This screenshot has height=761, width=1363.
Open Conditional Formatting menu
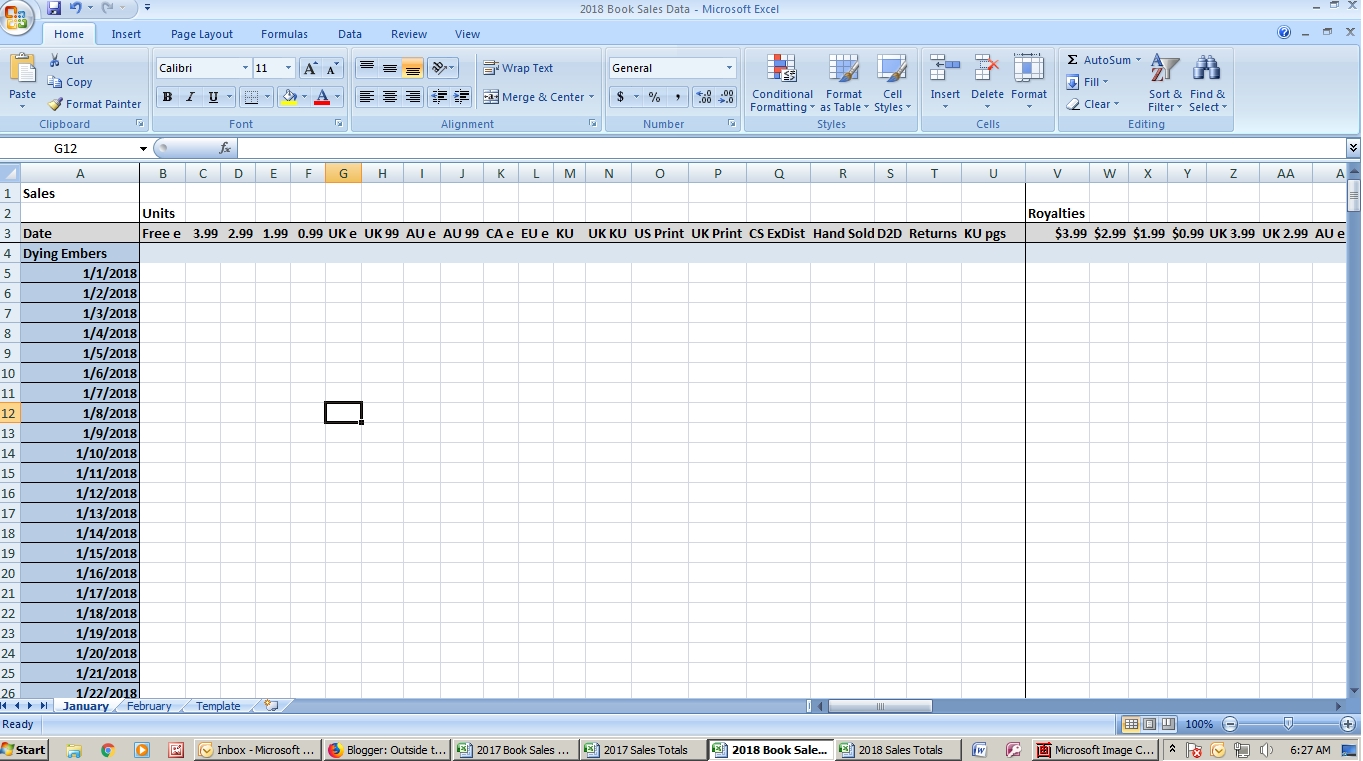(x=782, y=83)
